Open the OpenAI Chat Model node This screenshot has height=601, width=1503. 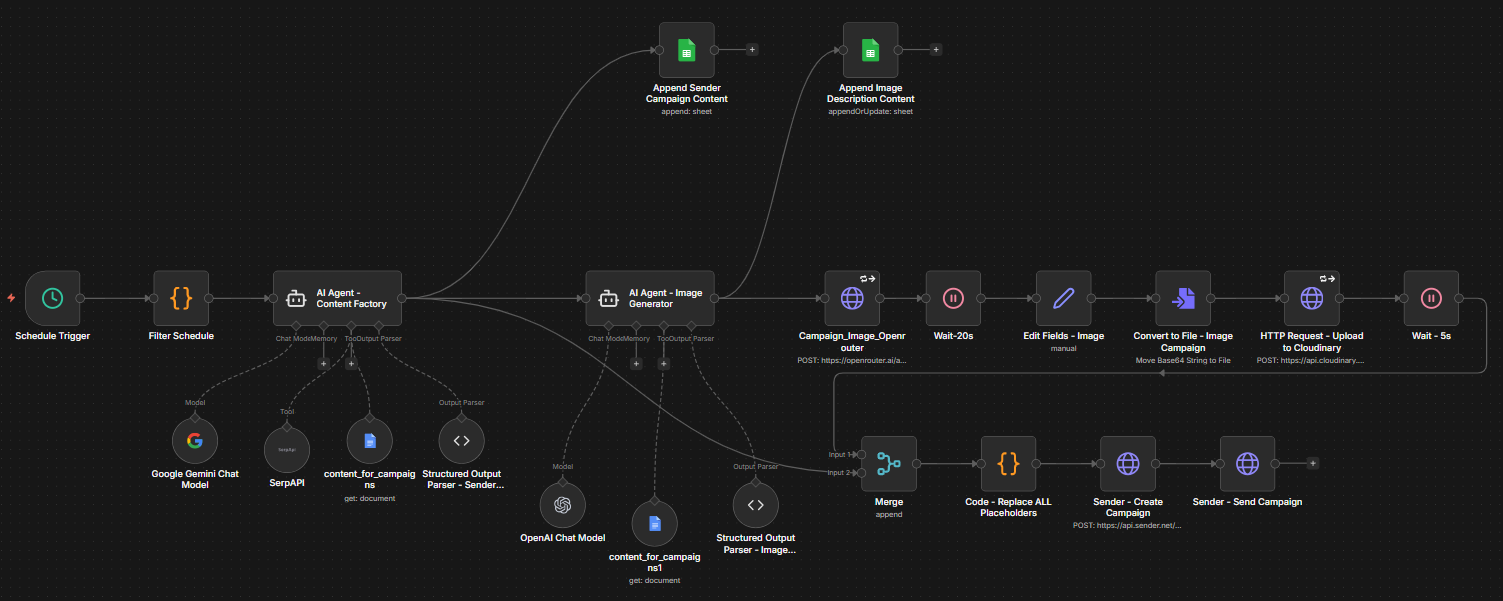pos(562,505)
